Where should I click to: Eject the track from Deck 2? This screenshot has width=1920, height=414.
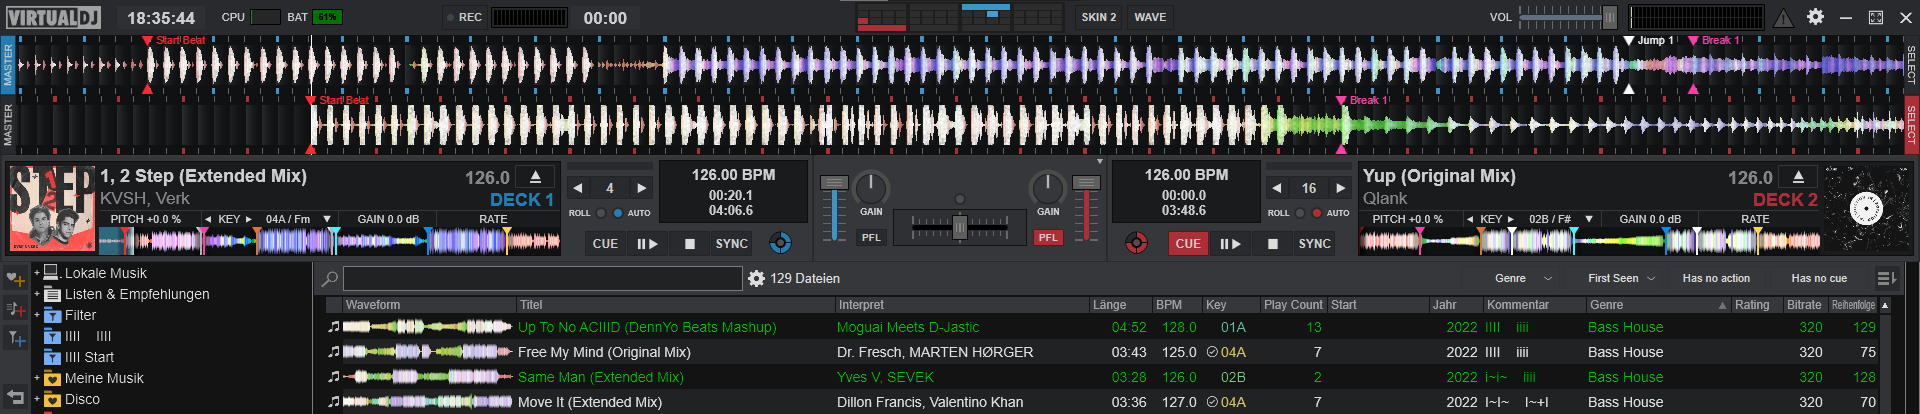pyautogui.click(x=1798, y=177)
